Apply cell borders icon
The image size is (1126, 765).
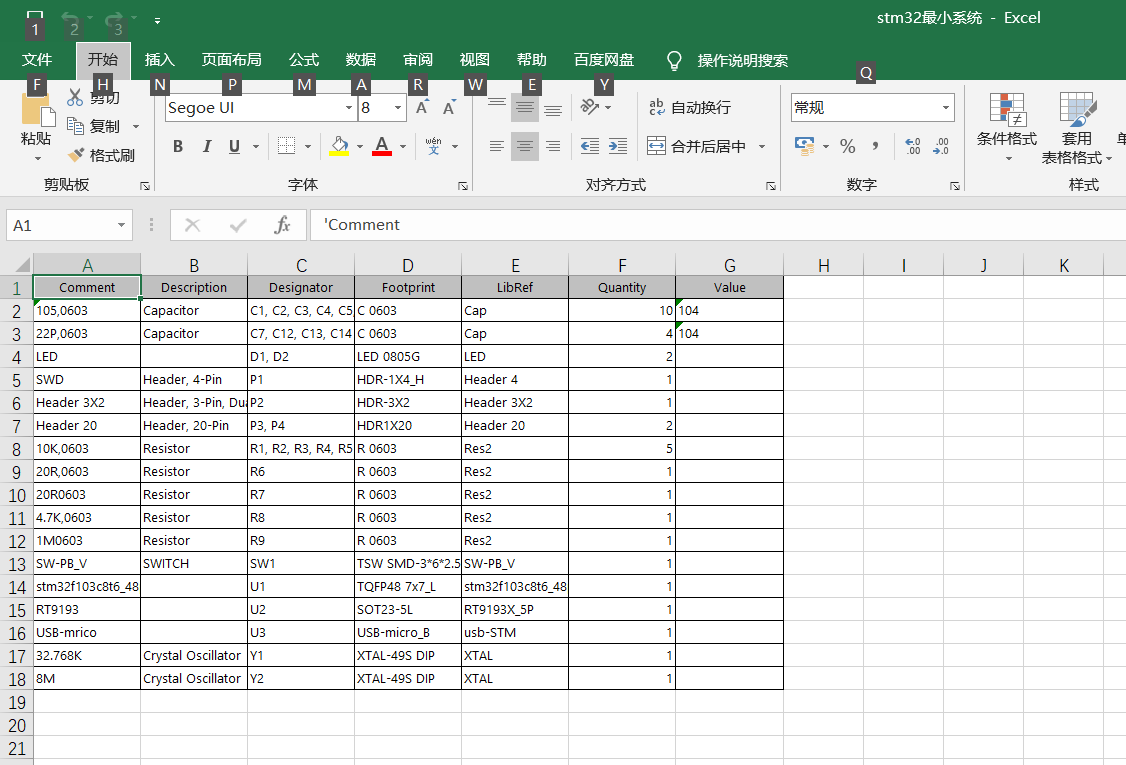pos(287,147)
